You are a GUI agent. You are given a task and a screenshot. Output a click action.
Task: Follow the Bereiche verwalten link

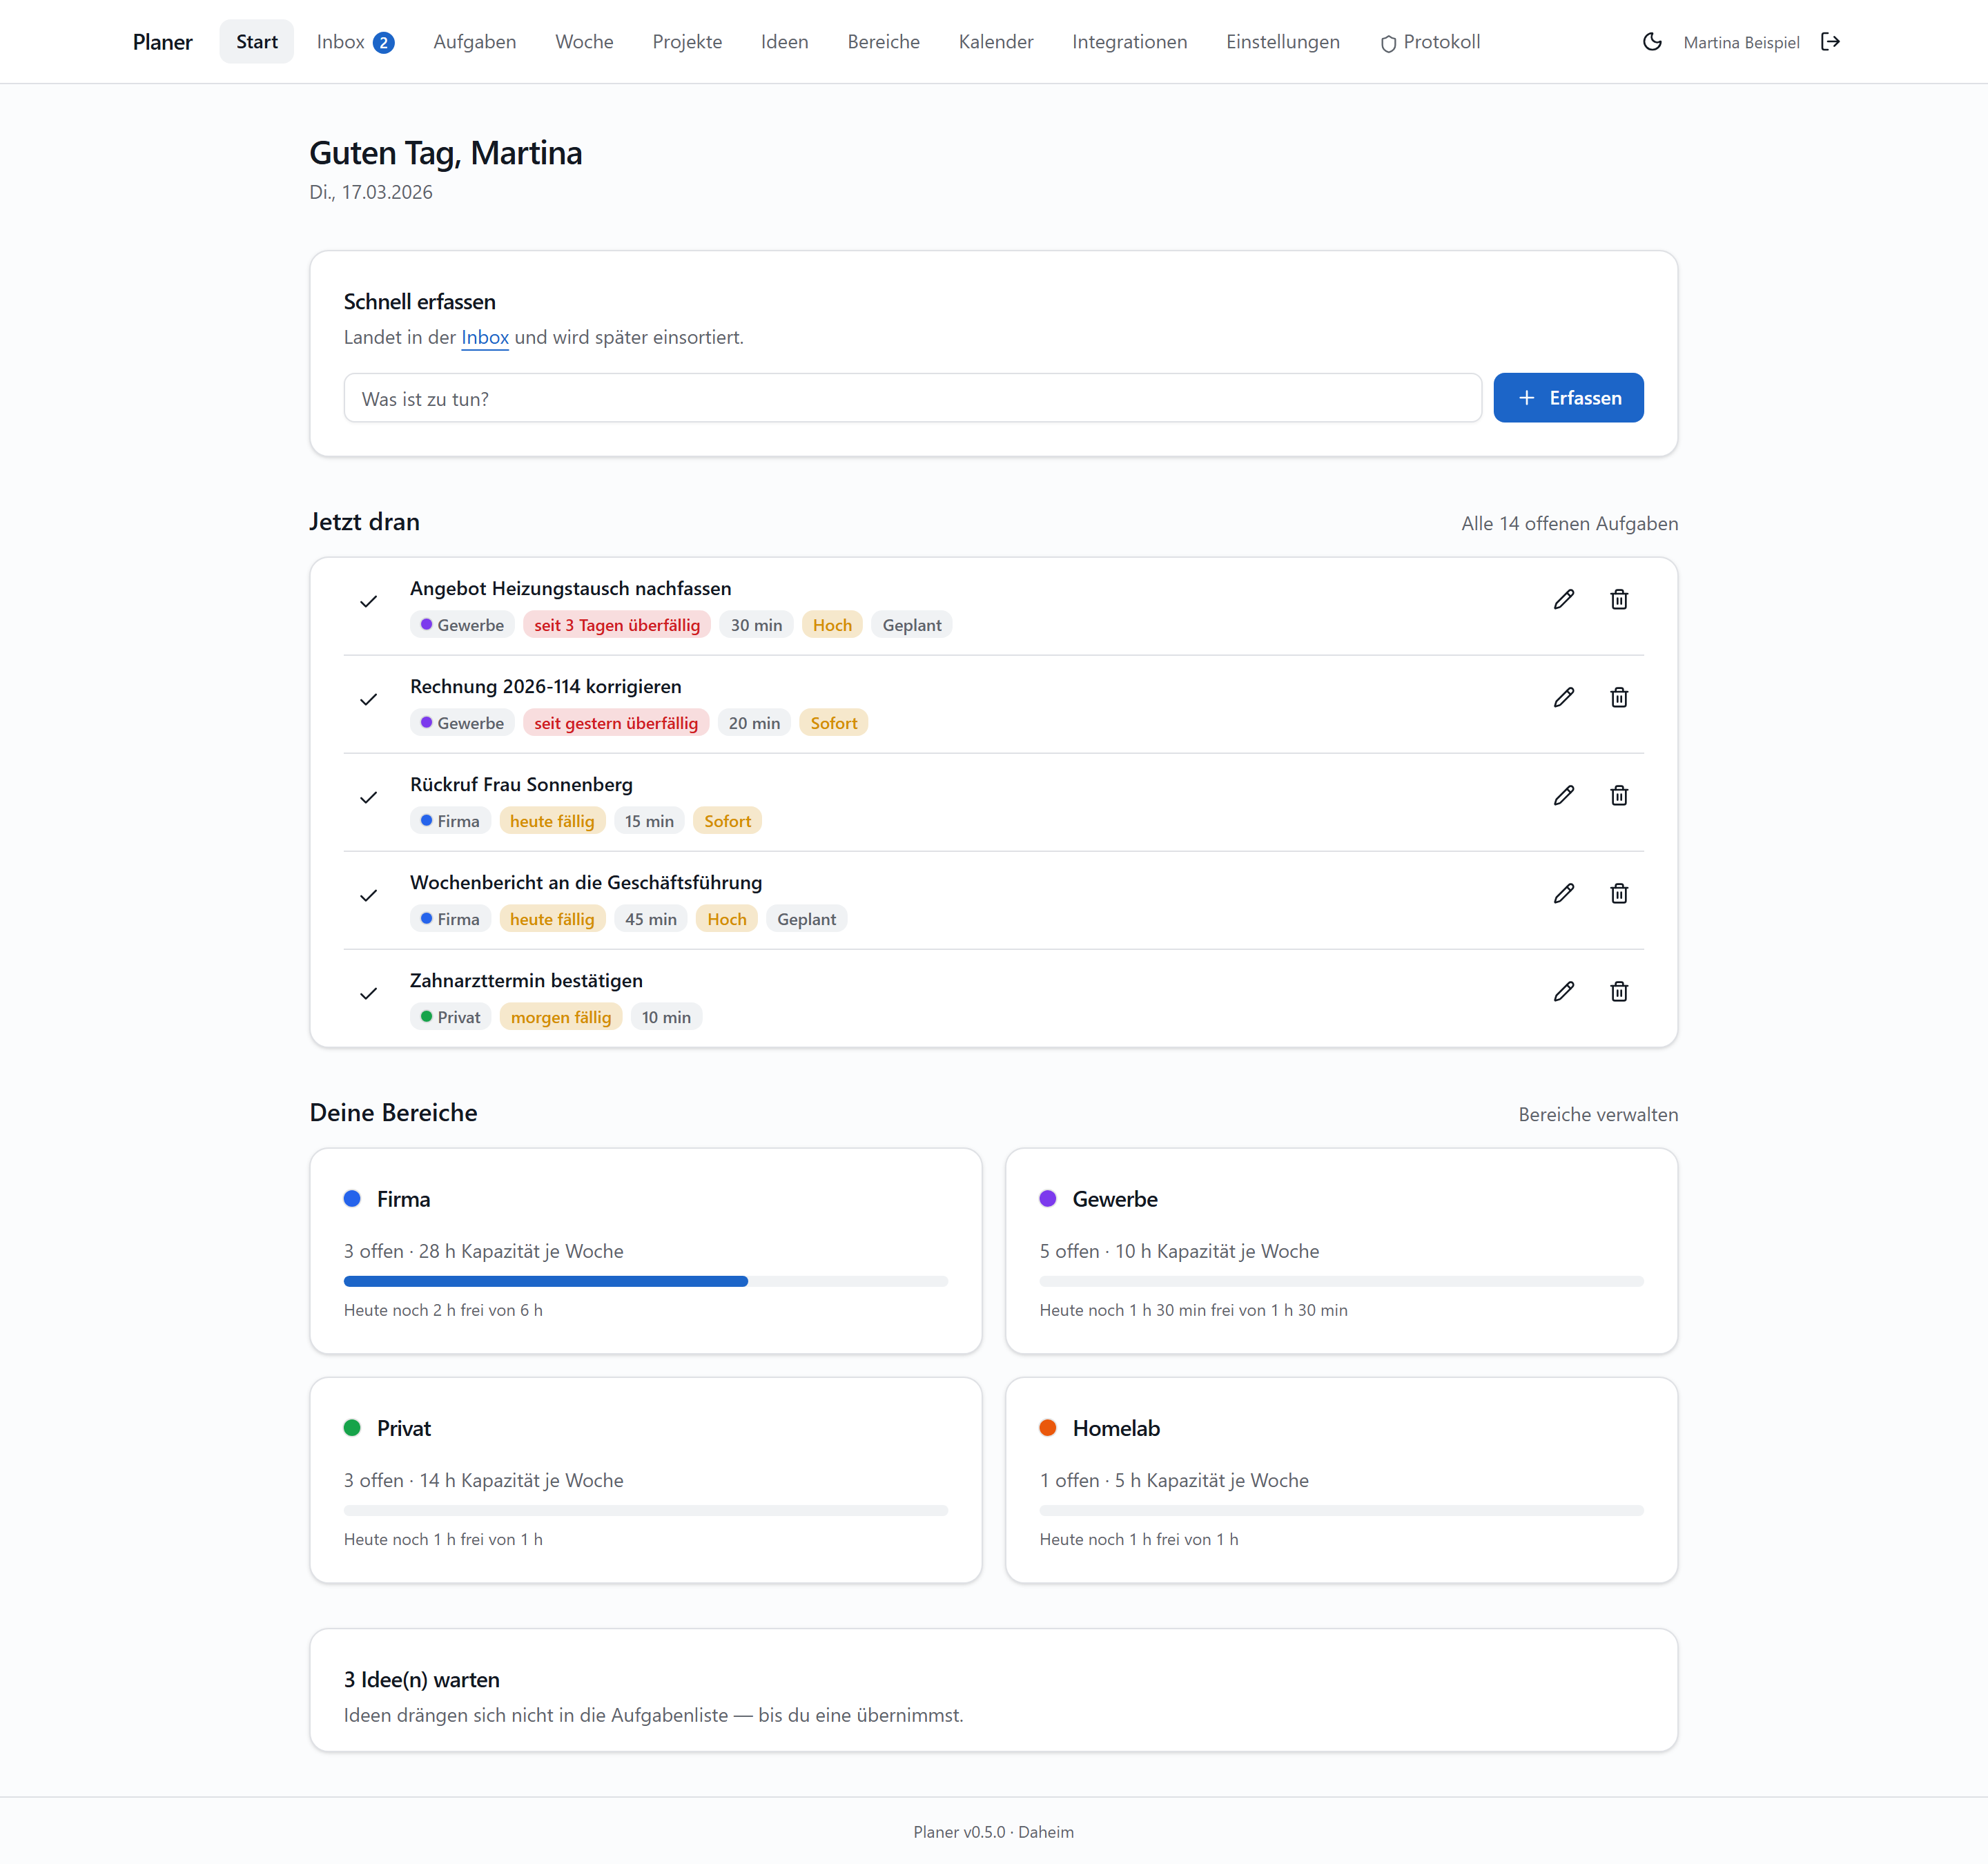(x=1598, y=1114)
